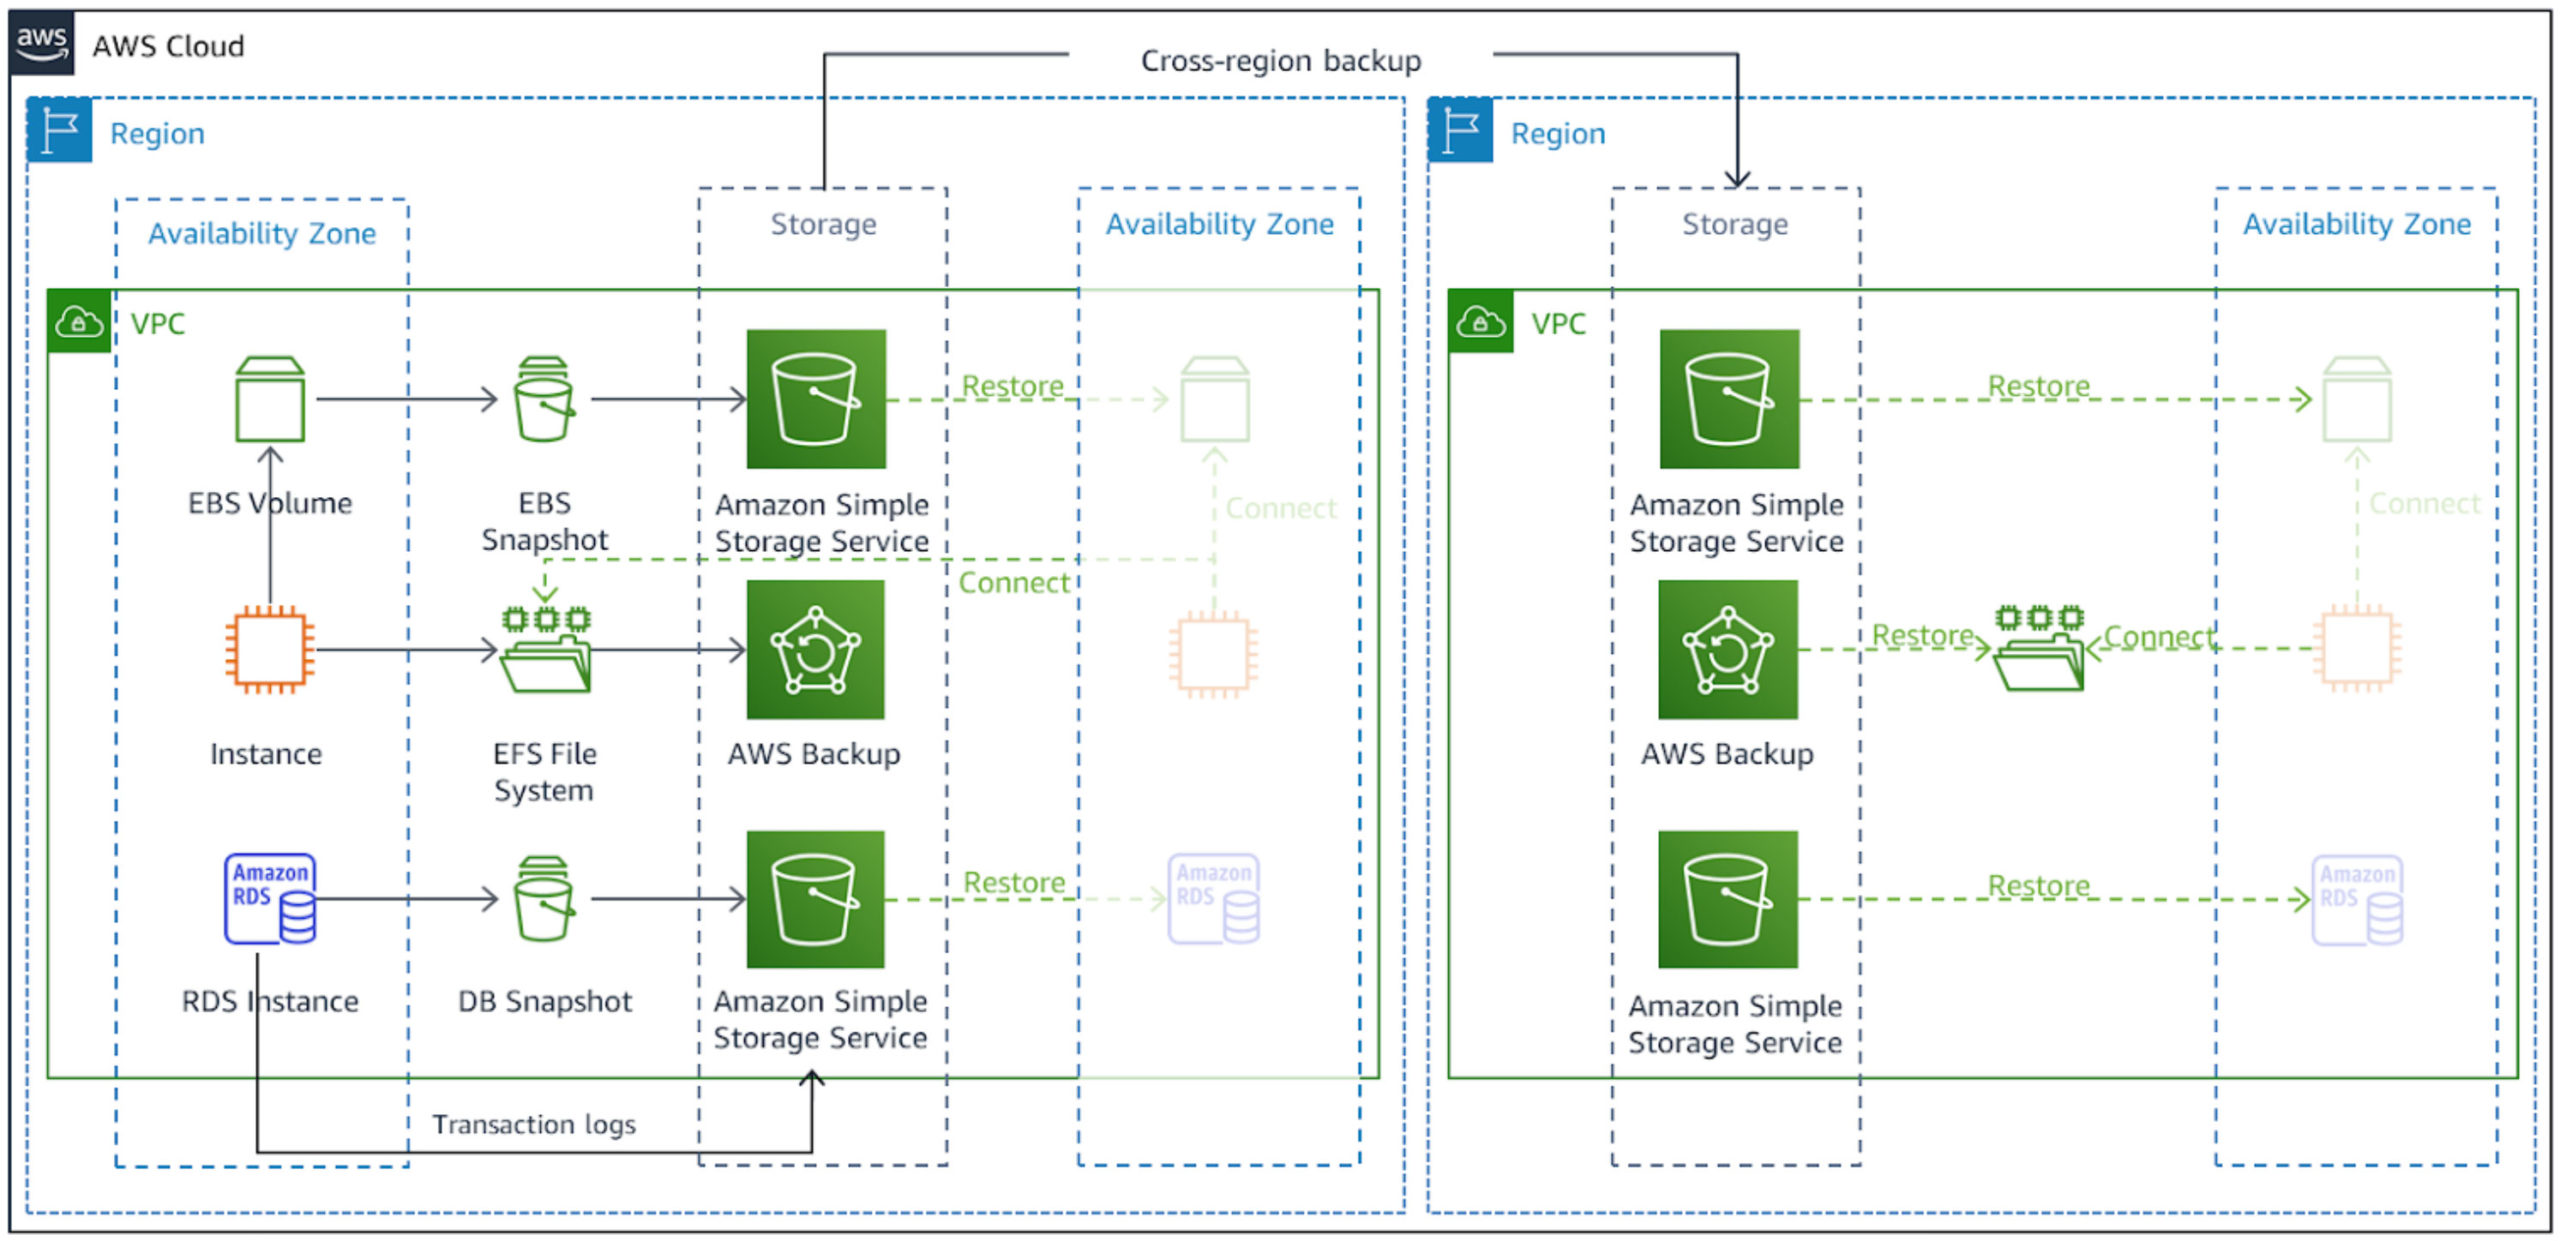
Task: Click the top S3 bucket in right Region
Action: coord(1730,399)
